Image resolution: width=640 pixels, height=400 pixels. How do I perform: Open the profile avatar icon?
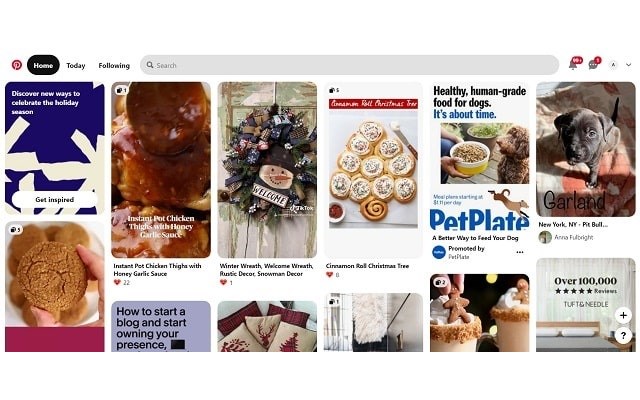(613, 65)
